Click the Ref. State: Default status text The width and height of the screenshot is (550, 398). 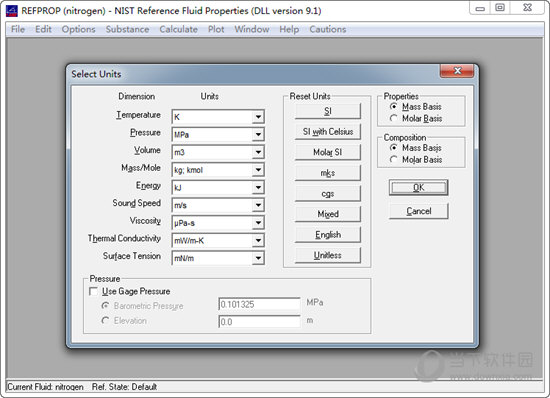tap(124, 387)
